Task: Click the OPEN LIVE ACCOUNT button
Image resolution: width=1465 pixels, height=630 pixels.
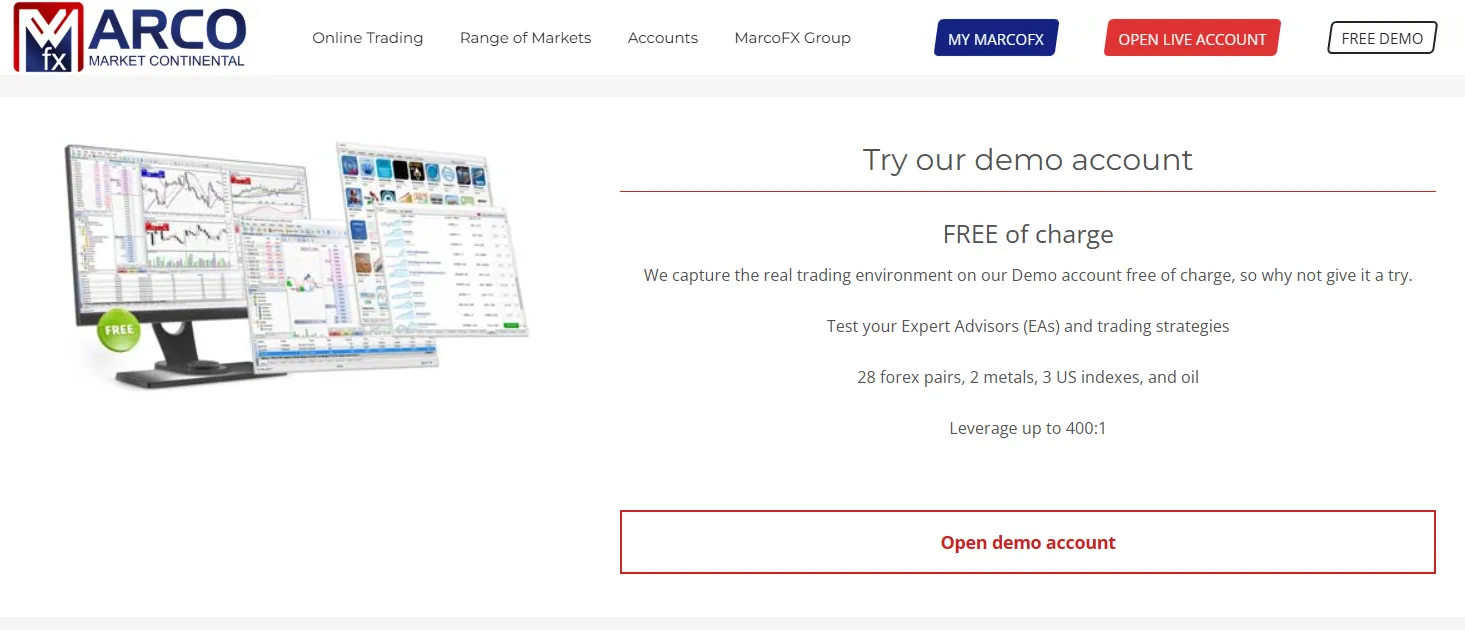Action: (x=1192, y=38)
